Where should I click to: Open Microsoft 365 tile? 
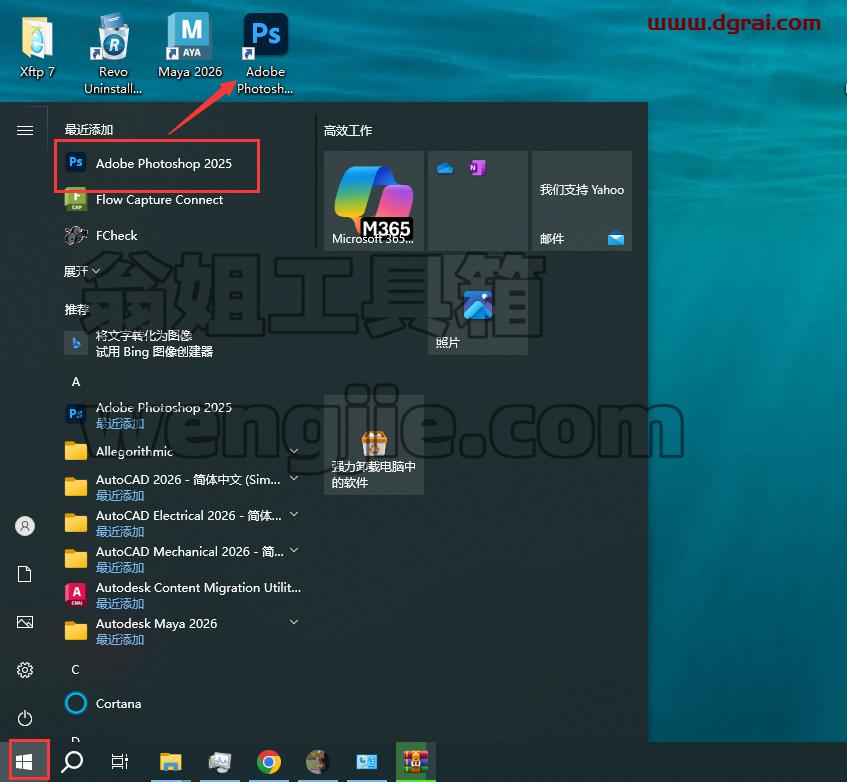tap(374, 200)
